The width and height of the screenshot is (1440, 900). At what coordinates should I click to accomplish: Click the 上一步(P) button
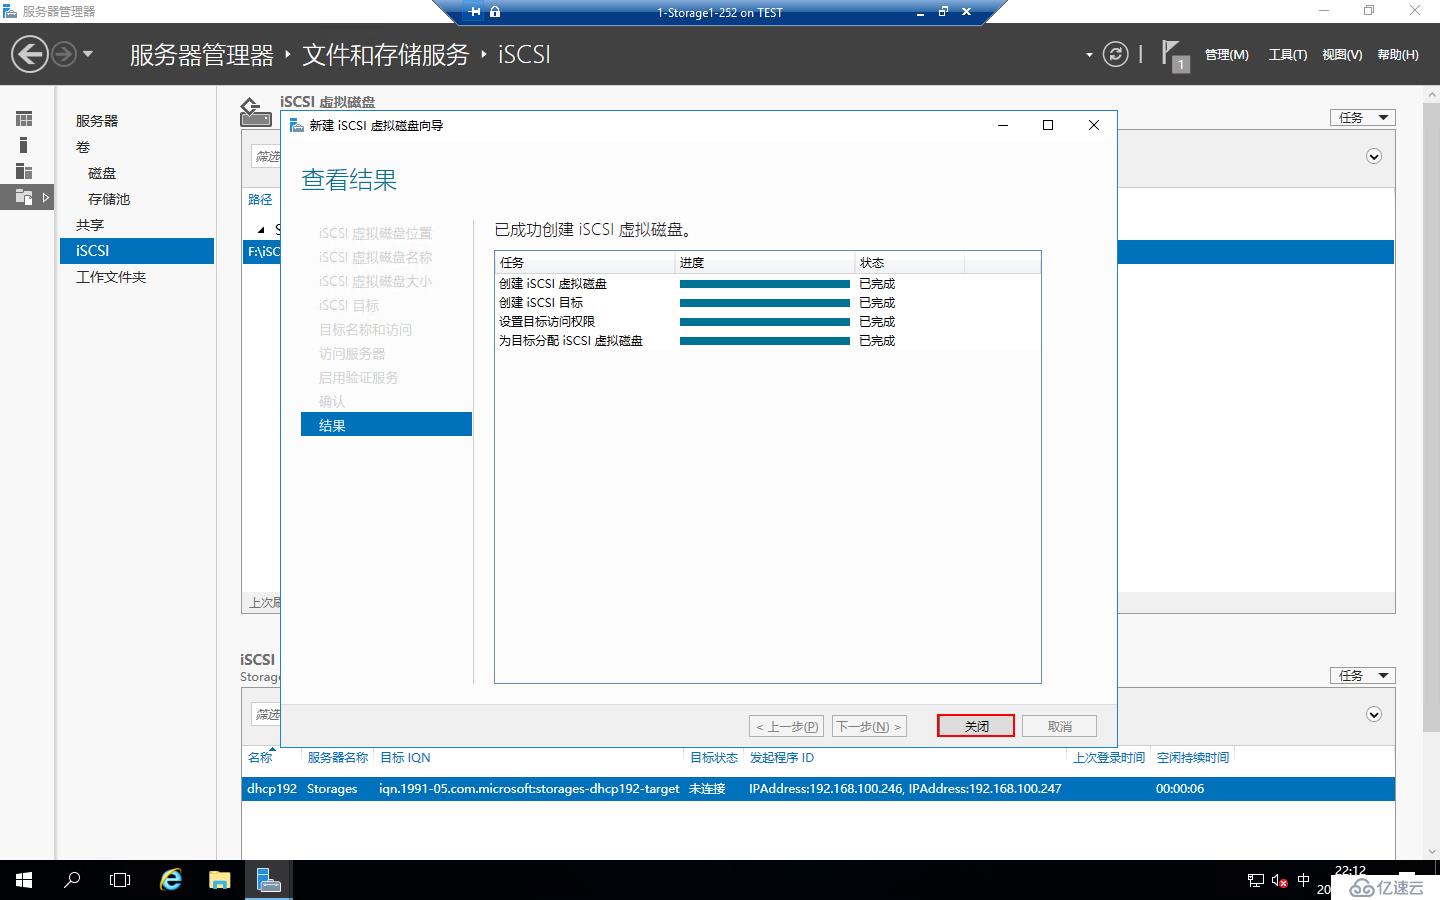point(787,726)
